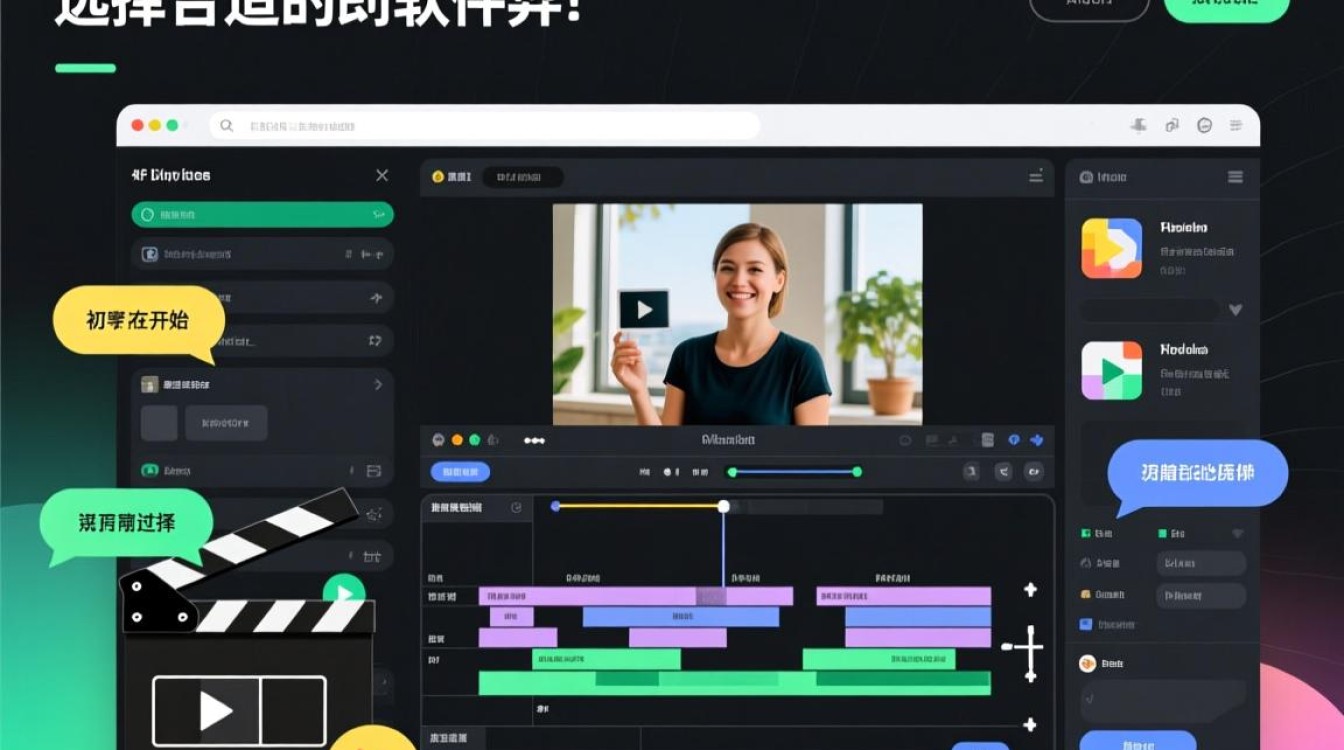Screen dimensions: 1344x750
Task: Click the round icon in the right panel header
Action: tap(1086, 177)
